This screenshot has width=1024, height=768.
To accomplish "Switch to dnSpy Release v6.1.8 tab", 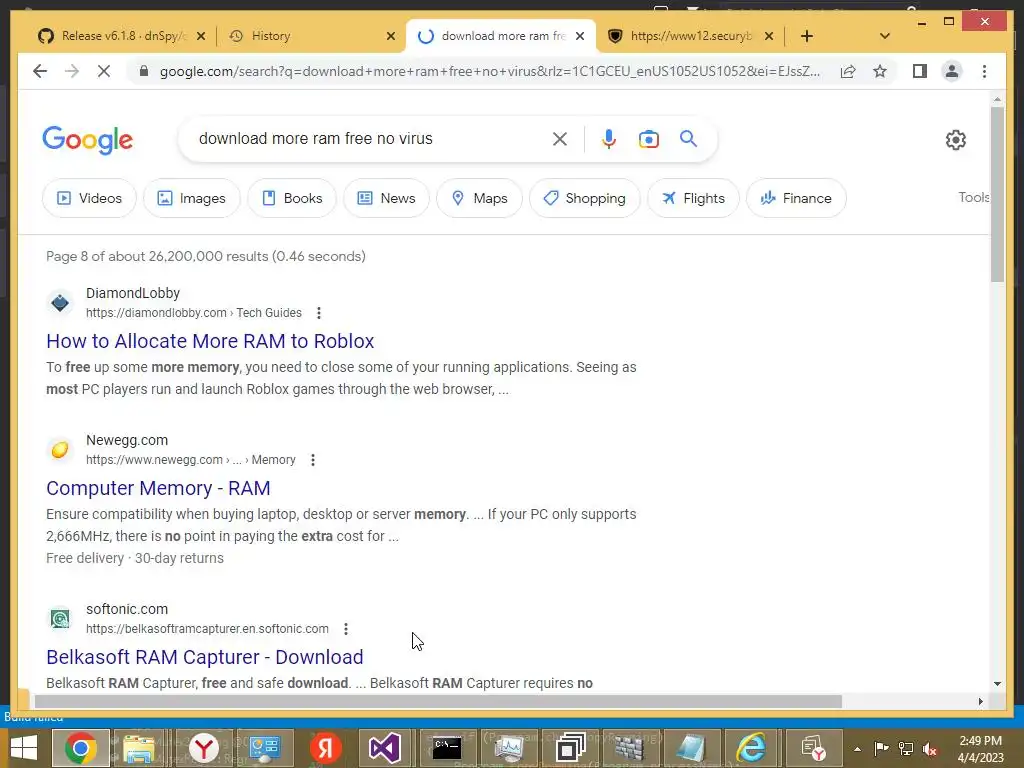I will point(122,36).
